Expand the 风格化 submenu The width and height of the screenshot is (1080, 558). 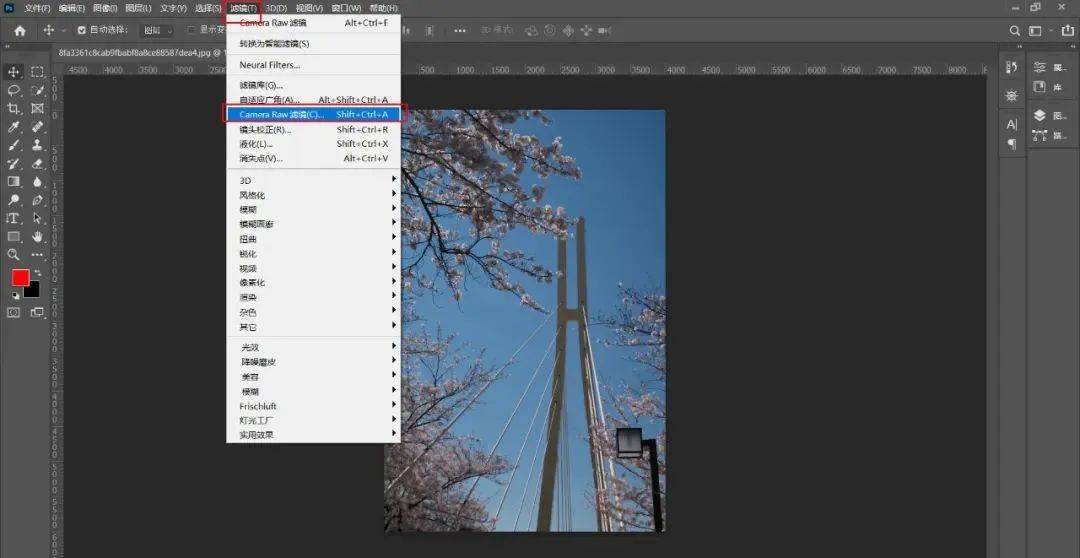coord(313,195)
